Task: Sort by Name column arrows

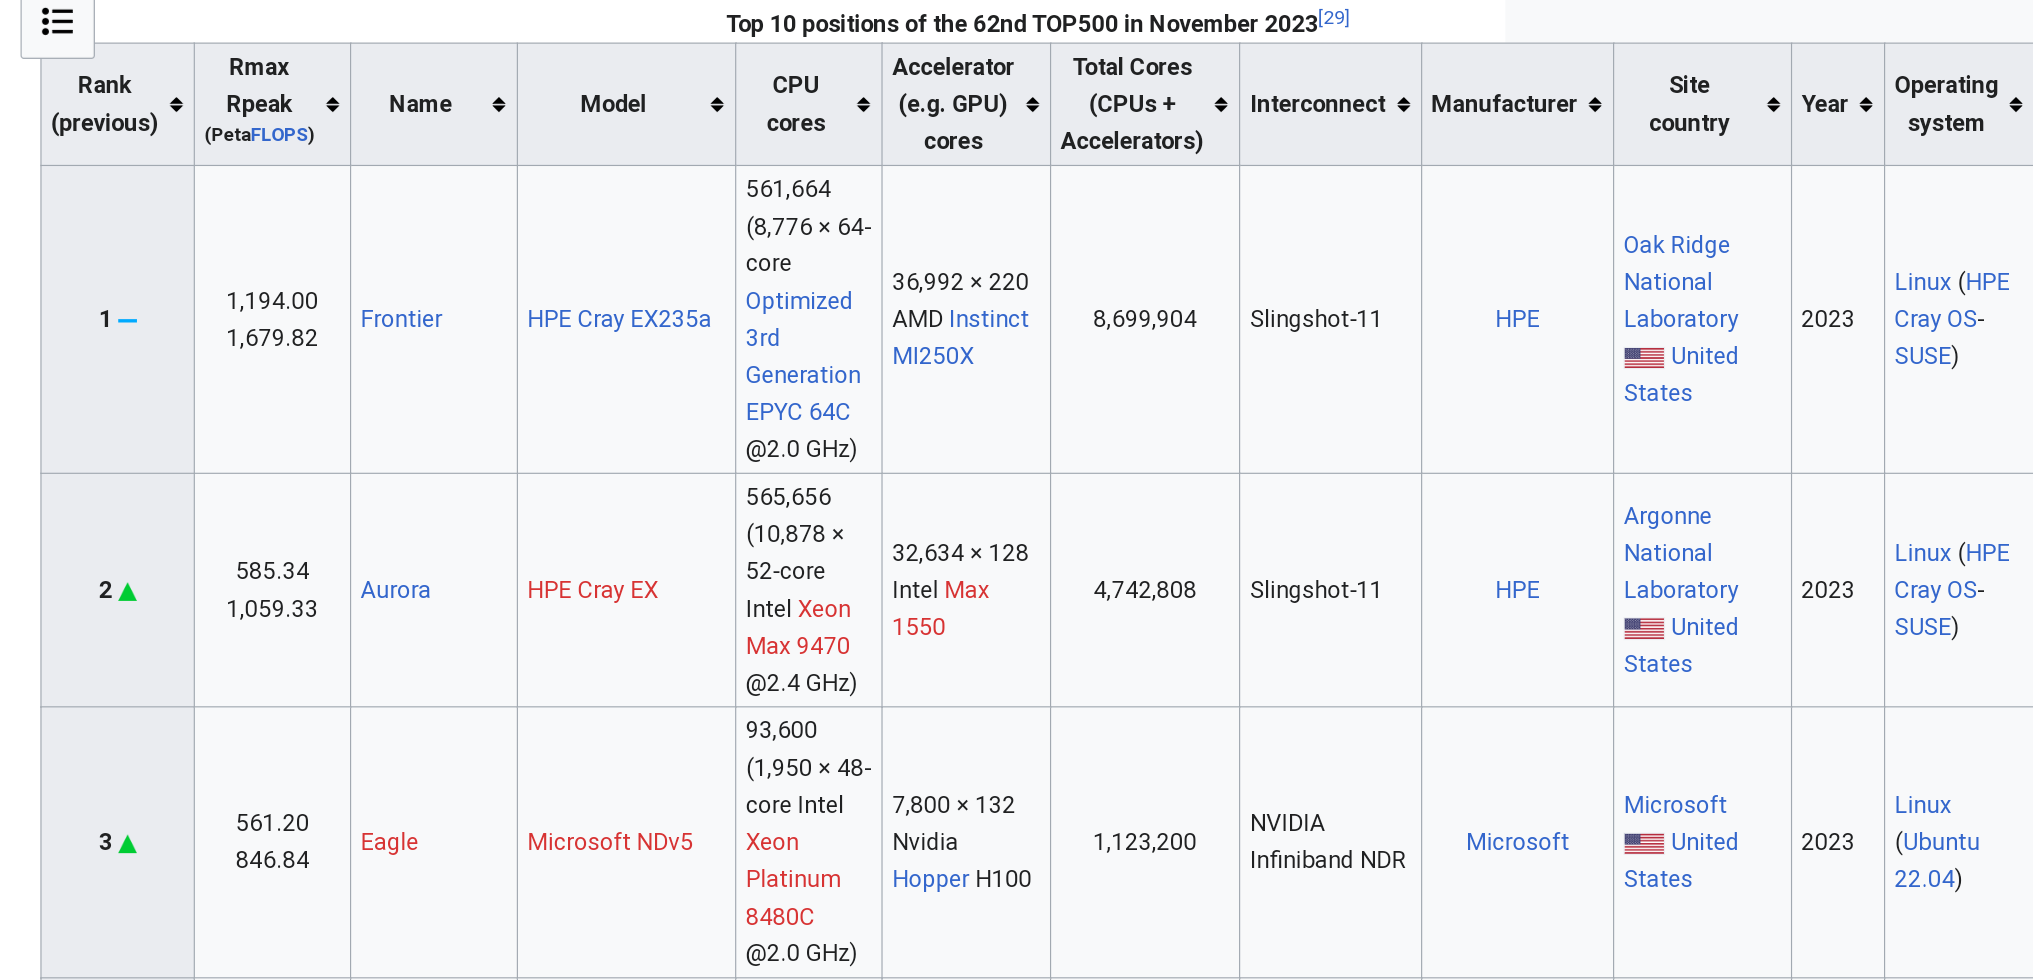Action: click(x=499, y=105)
